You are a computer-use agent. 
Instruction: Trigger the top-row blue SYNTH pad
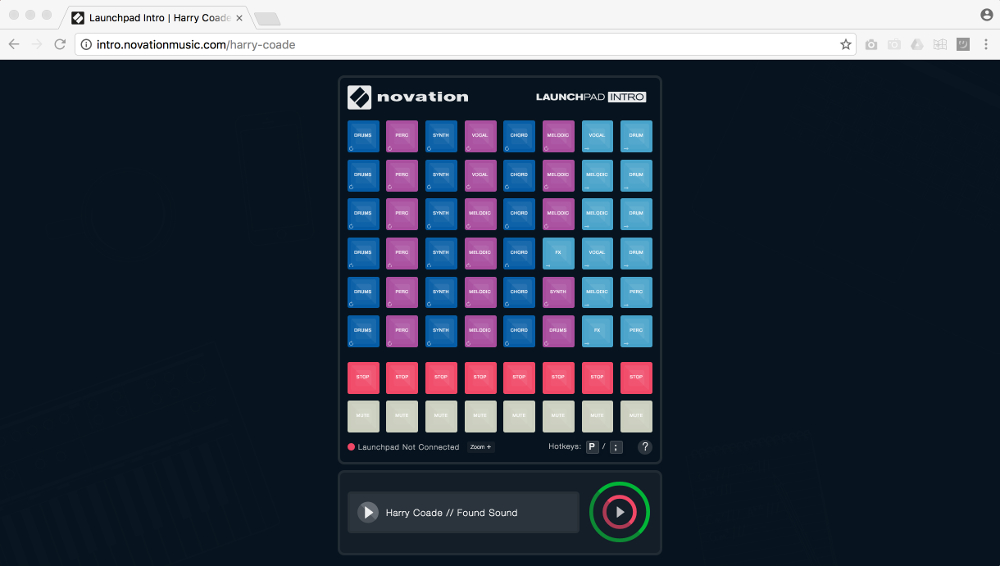pyautogui.click(x=441, y=136)
